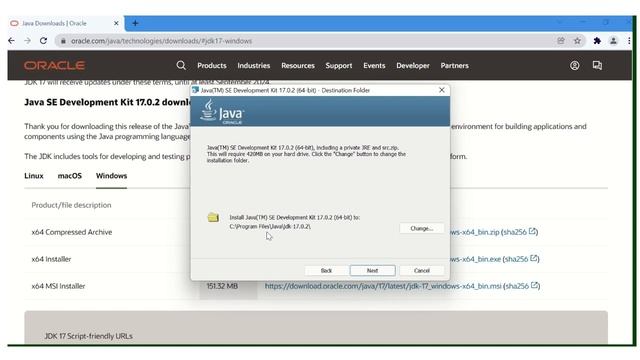Open the browser profile avatar
Screen dimensions: 640x360
point(613,41)
